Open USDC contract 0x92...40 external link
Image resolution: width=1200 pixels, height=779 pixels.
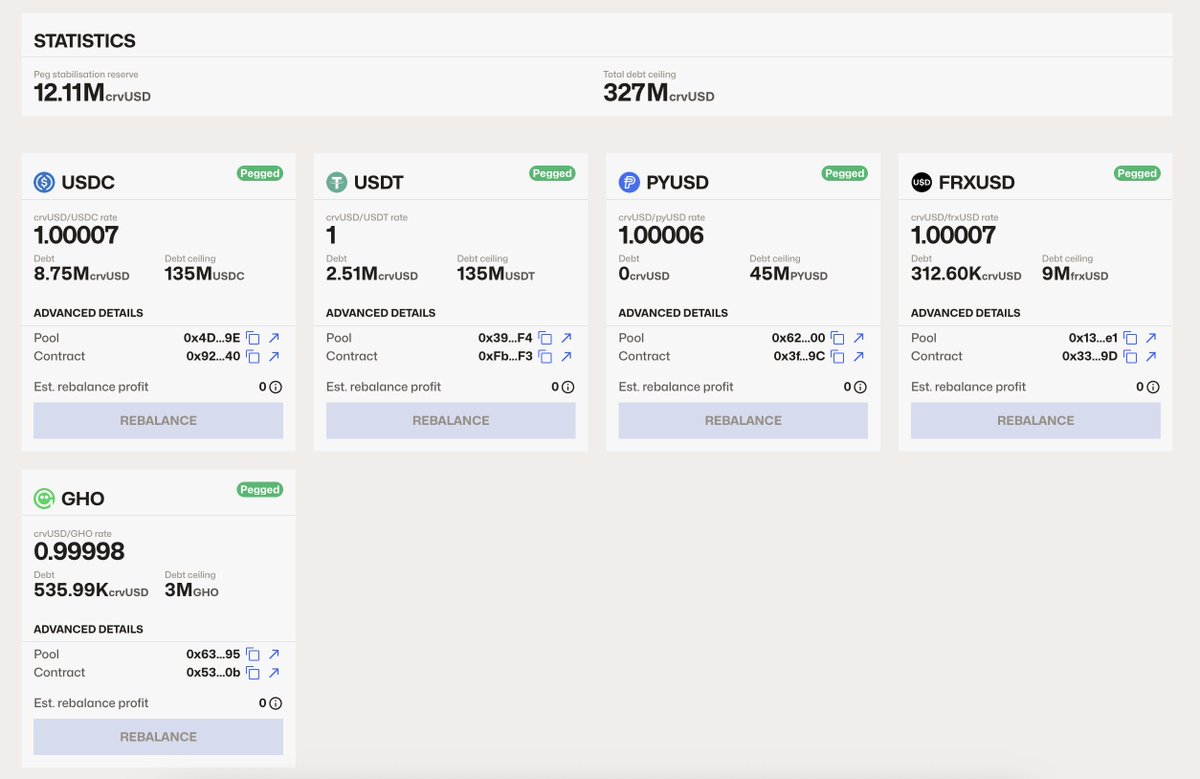tap(274, 356)
